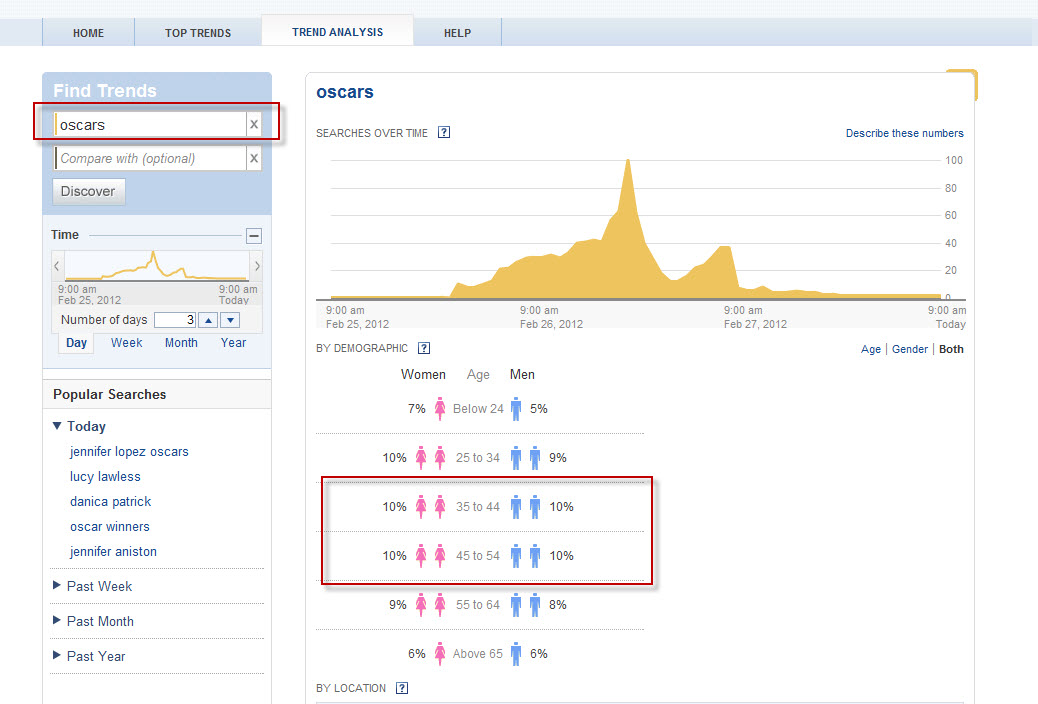Click the 35 to 44 age label
This screenshot has width=1038, height=704.
477,507
